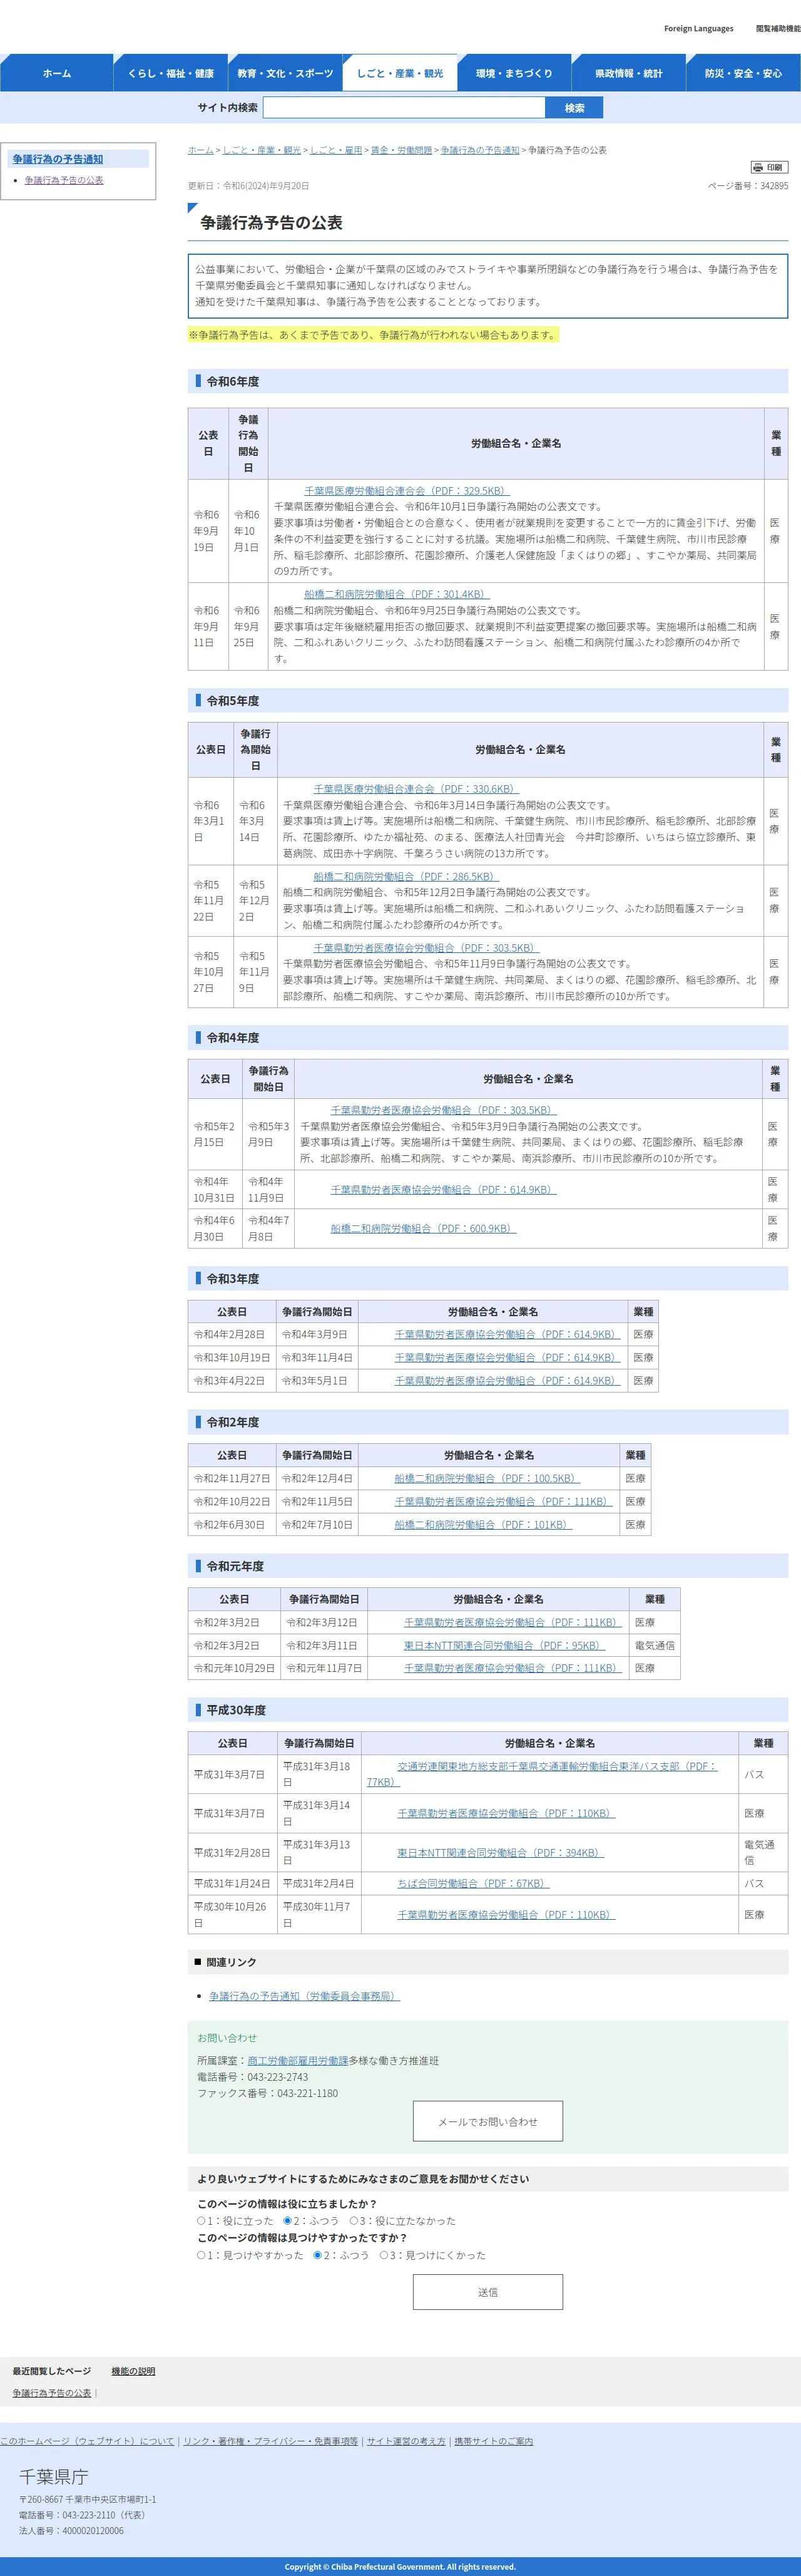Select radio 1:役に立った
The width and height of the screenshot is (801, 2576).
tap(201, 2220)
